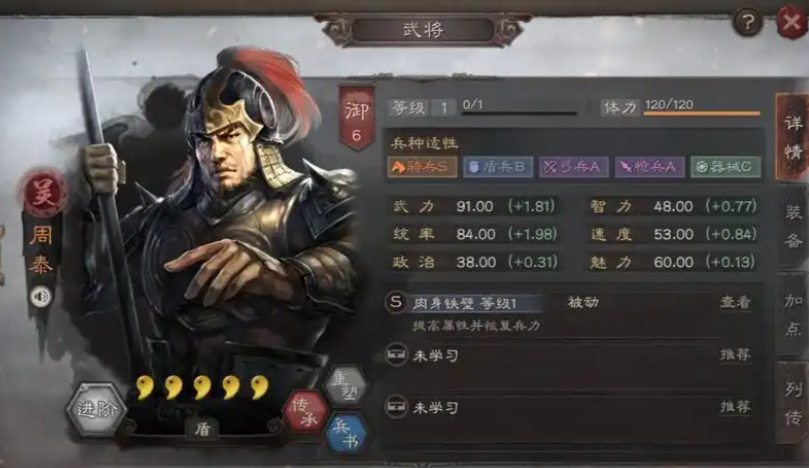Play 周泰 voice with speaker icon

click(41, 297)
